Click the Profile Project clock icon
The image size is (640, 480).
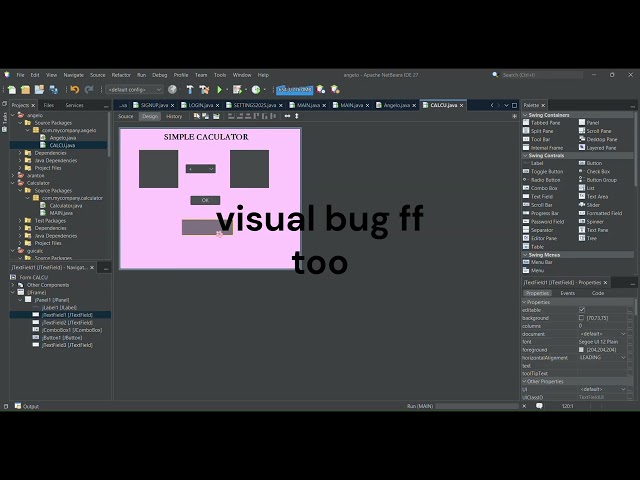coord(256,89)
